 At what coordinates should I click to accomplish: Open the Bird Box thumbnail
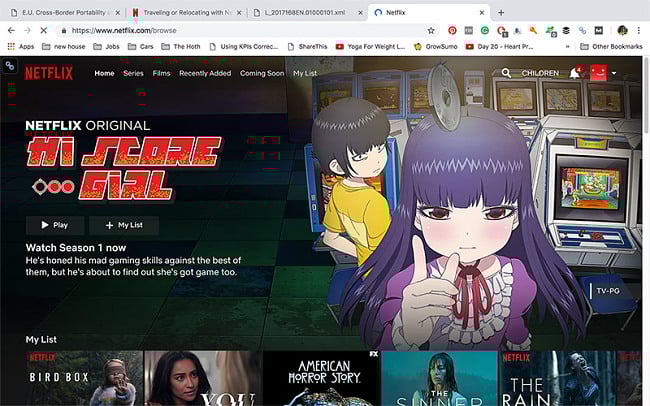click(84, 378)
